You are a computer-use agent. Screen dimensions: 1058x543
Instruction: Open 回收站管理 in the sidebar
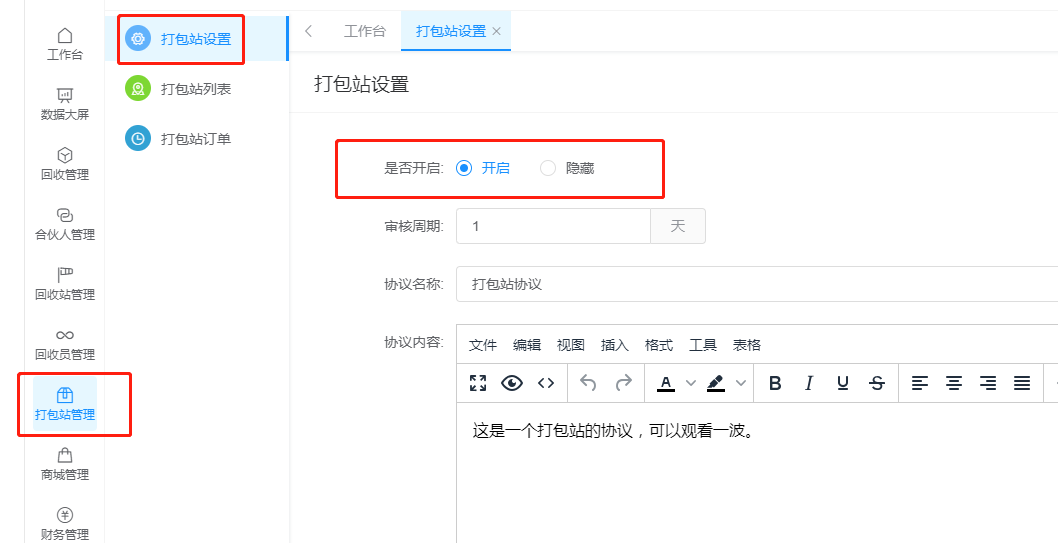click(x=65, y=285)
